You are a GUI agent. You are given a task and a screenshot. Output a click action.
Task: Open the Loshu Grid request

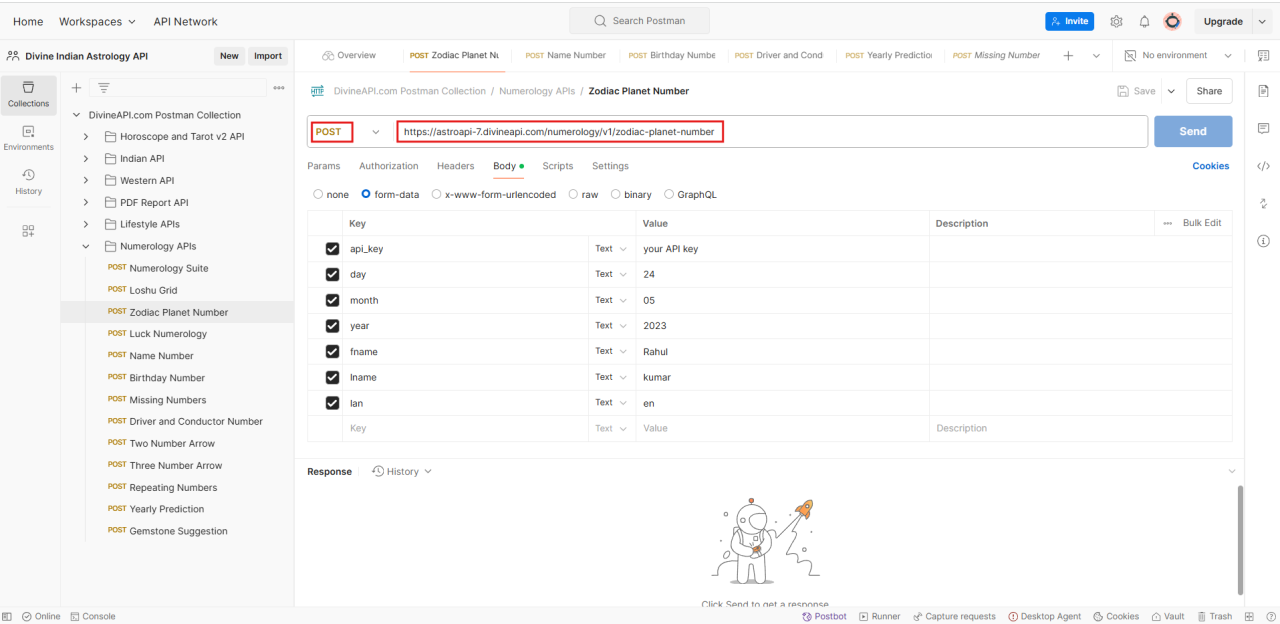153,290
